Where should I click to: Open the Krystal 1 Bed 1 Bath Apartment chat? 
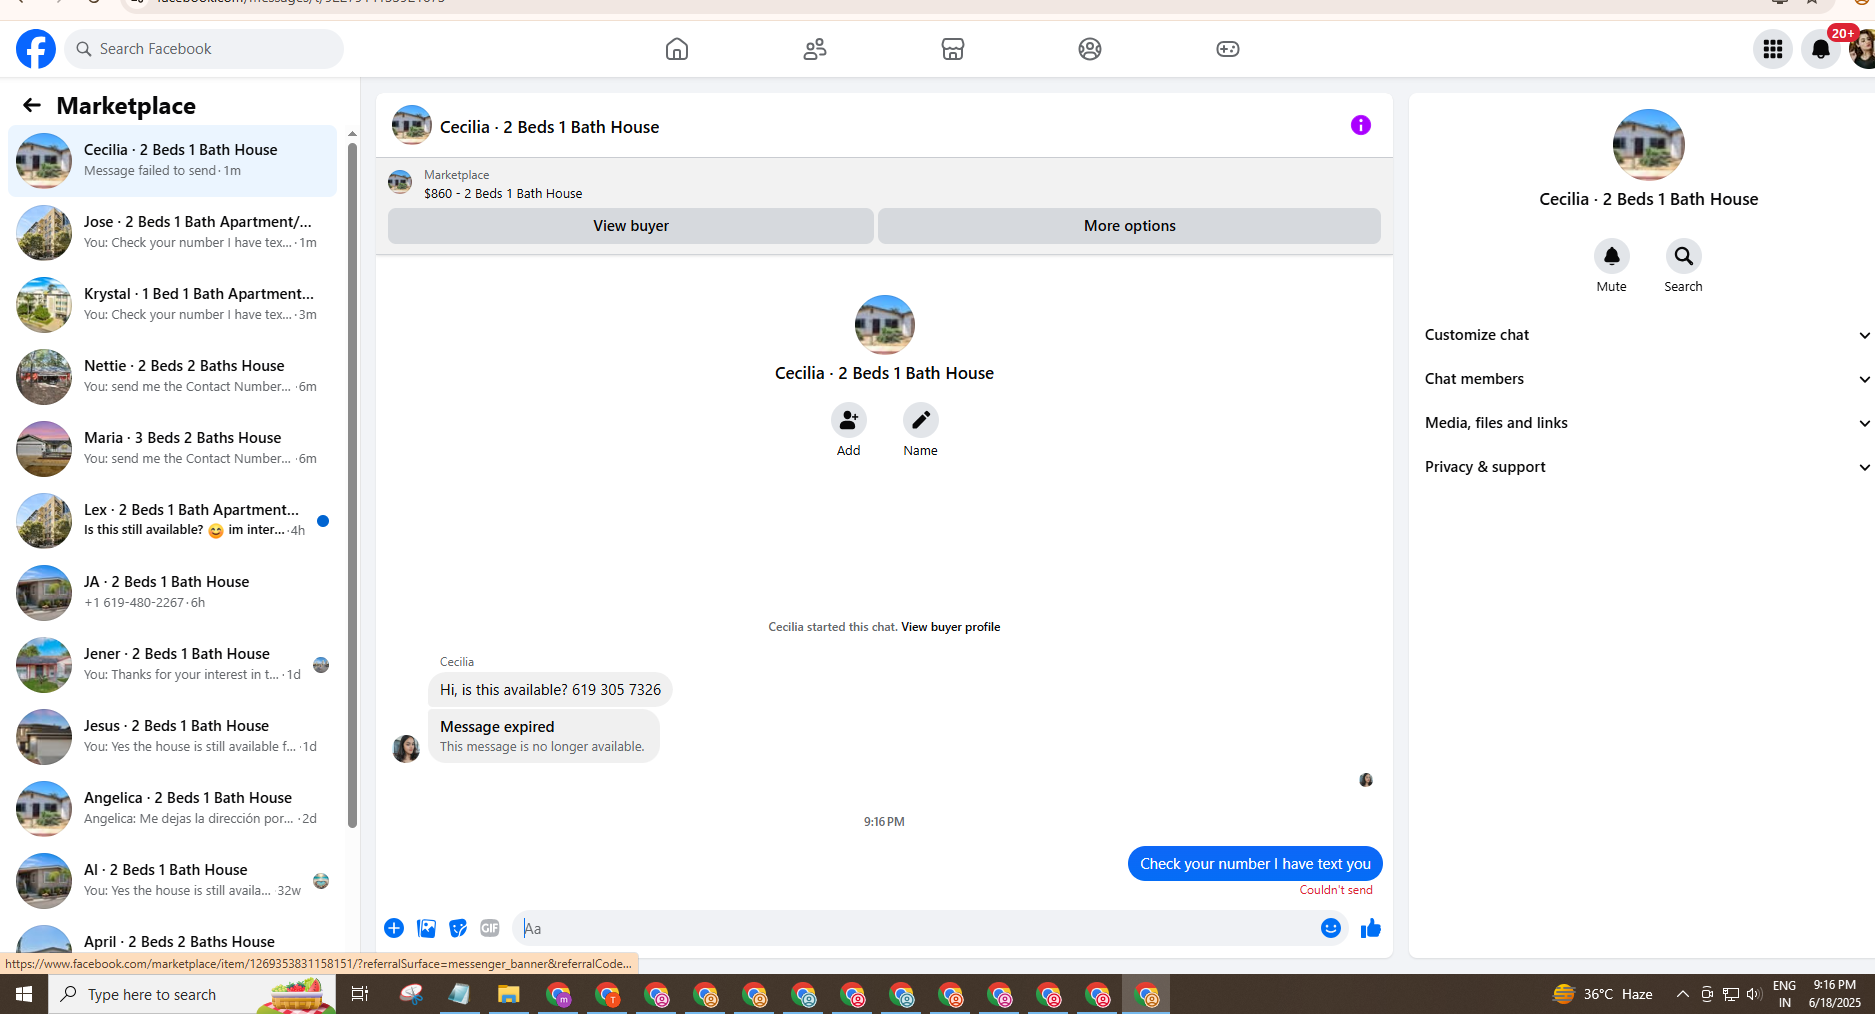point(172,304)
